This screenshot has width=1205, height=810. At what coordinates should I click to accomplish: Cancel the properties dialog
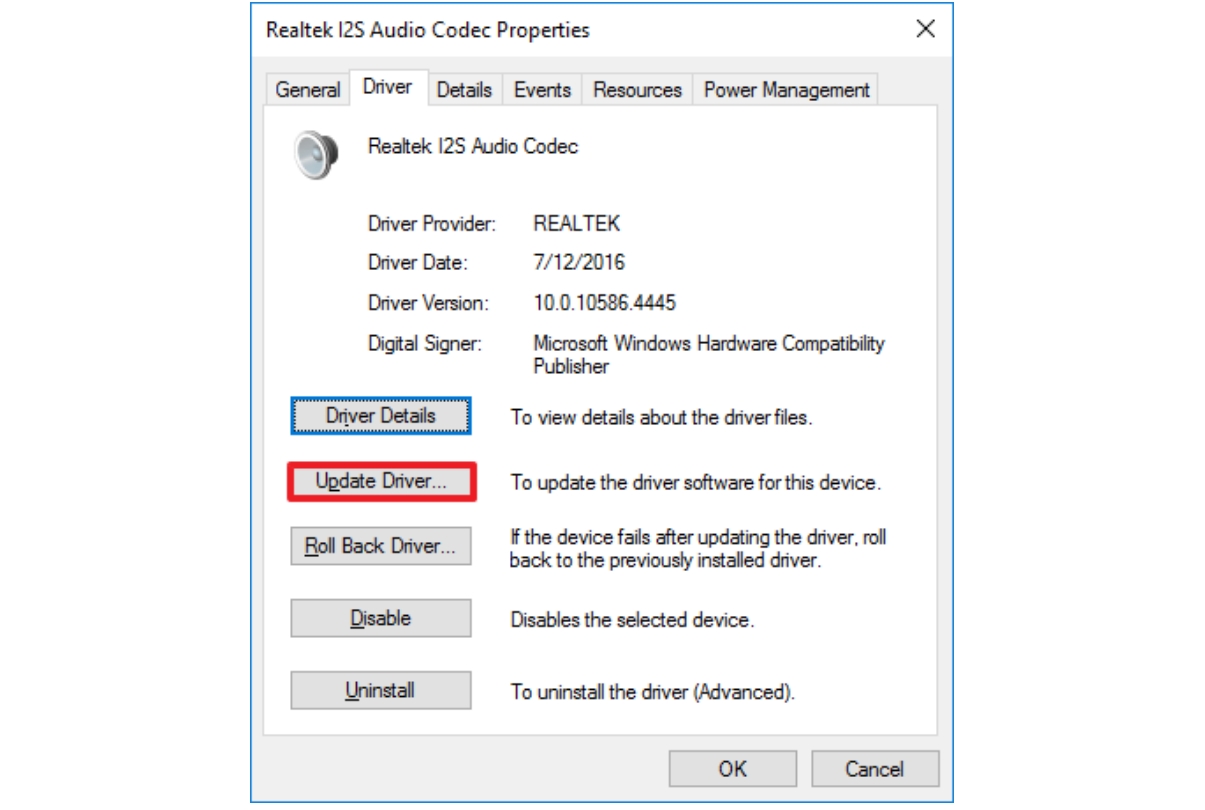pyautogui.click(x=875, y=768)
